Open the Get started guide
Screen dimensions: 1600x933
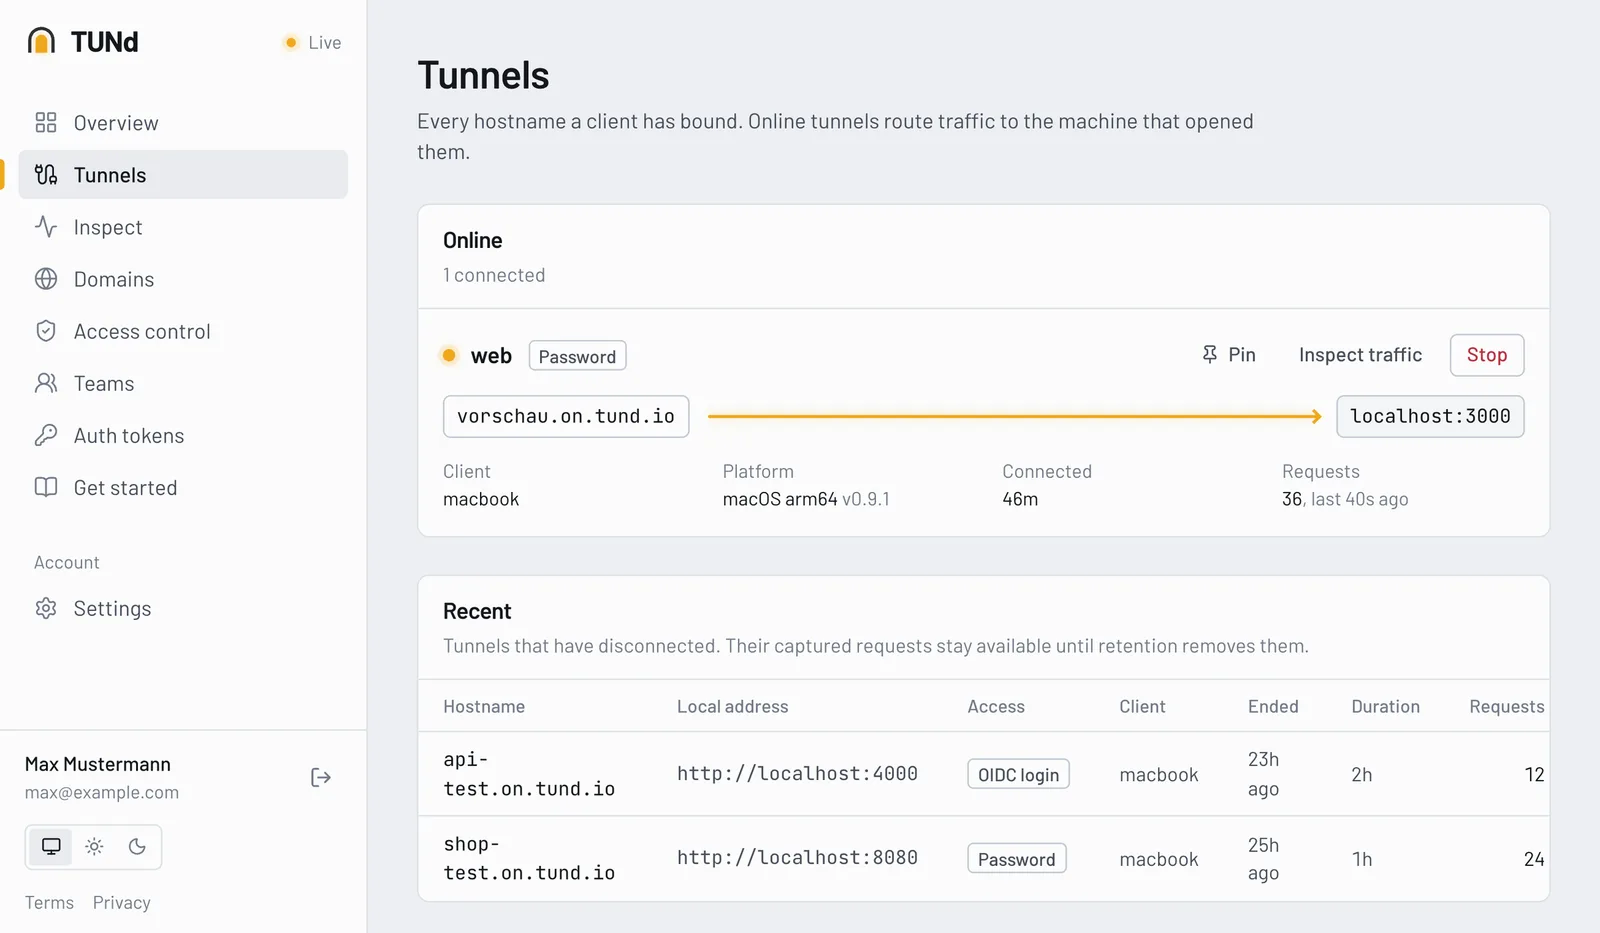pyautogui.click(x=183, y=487)
